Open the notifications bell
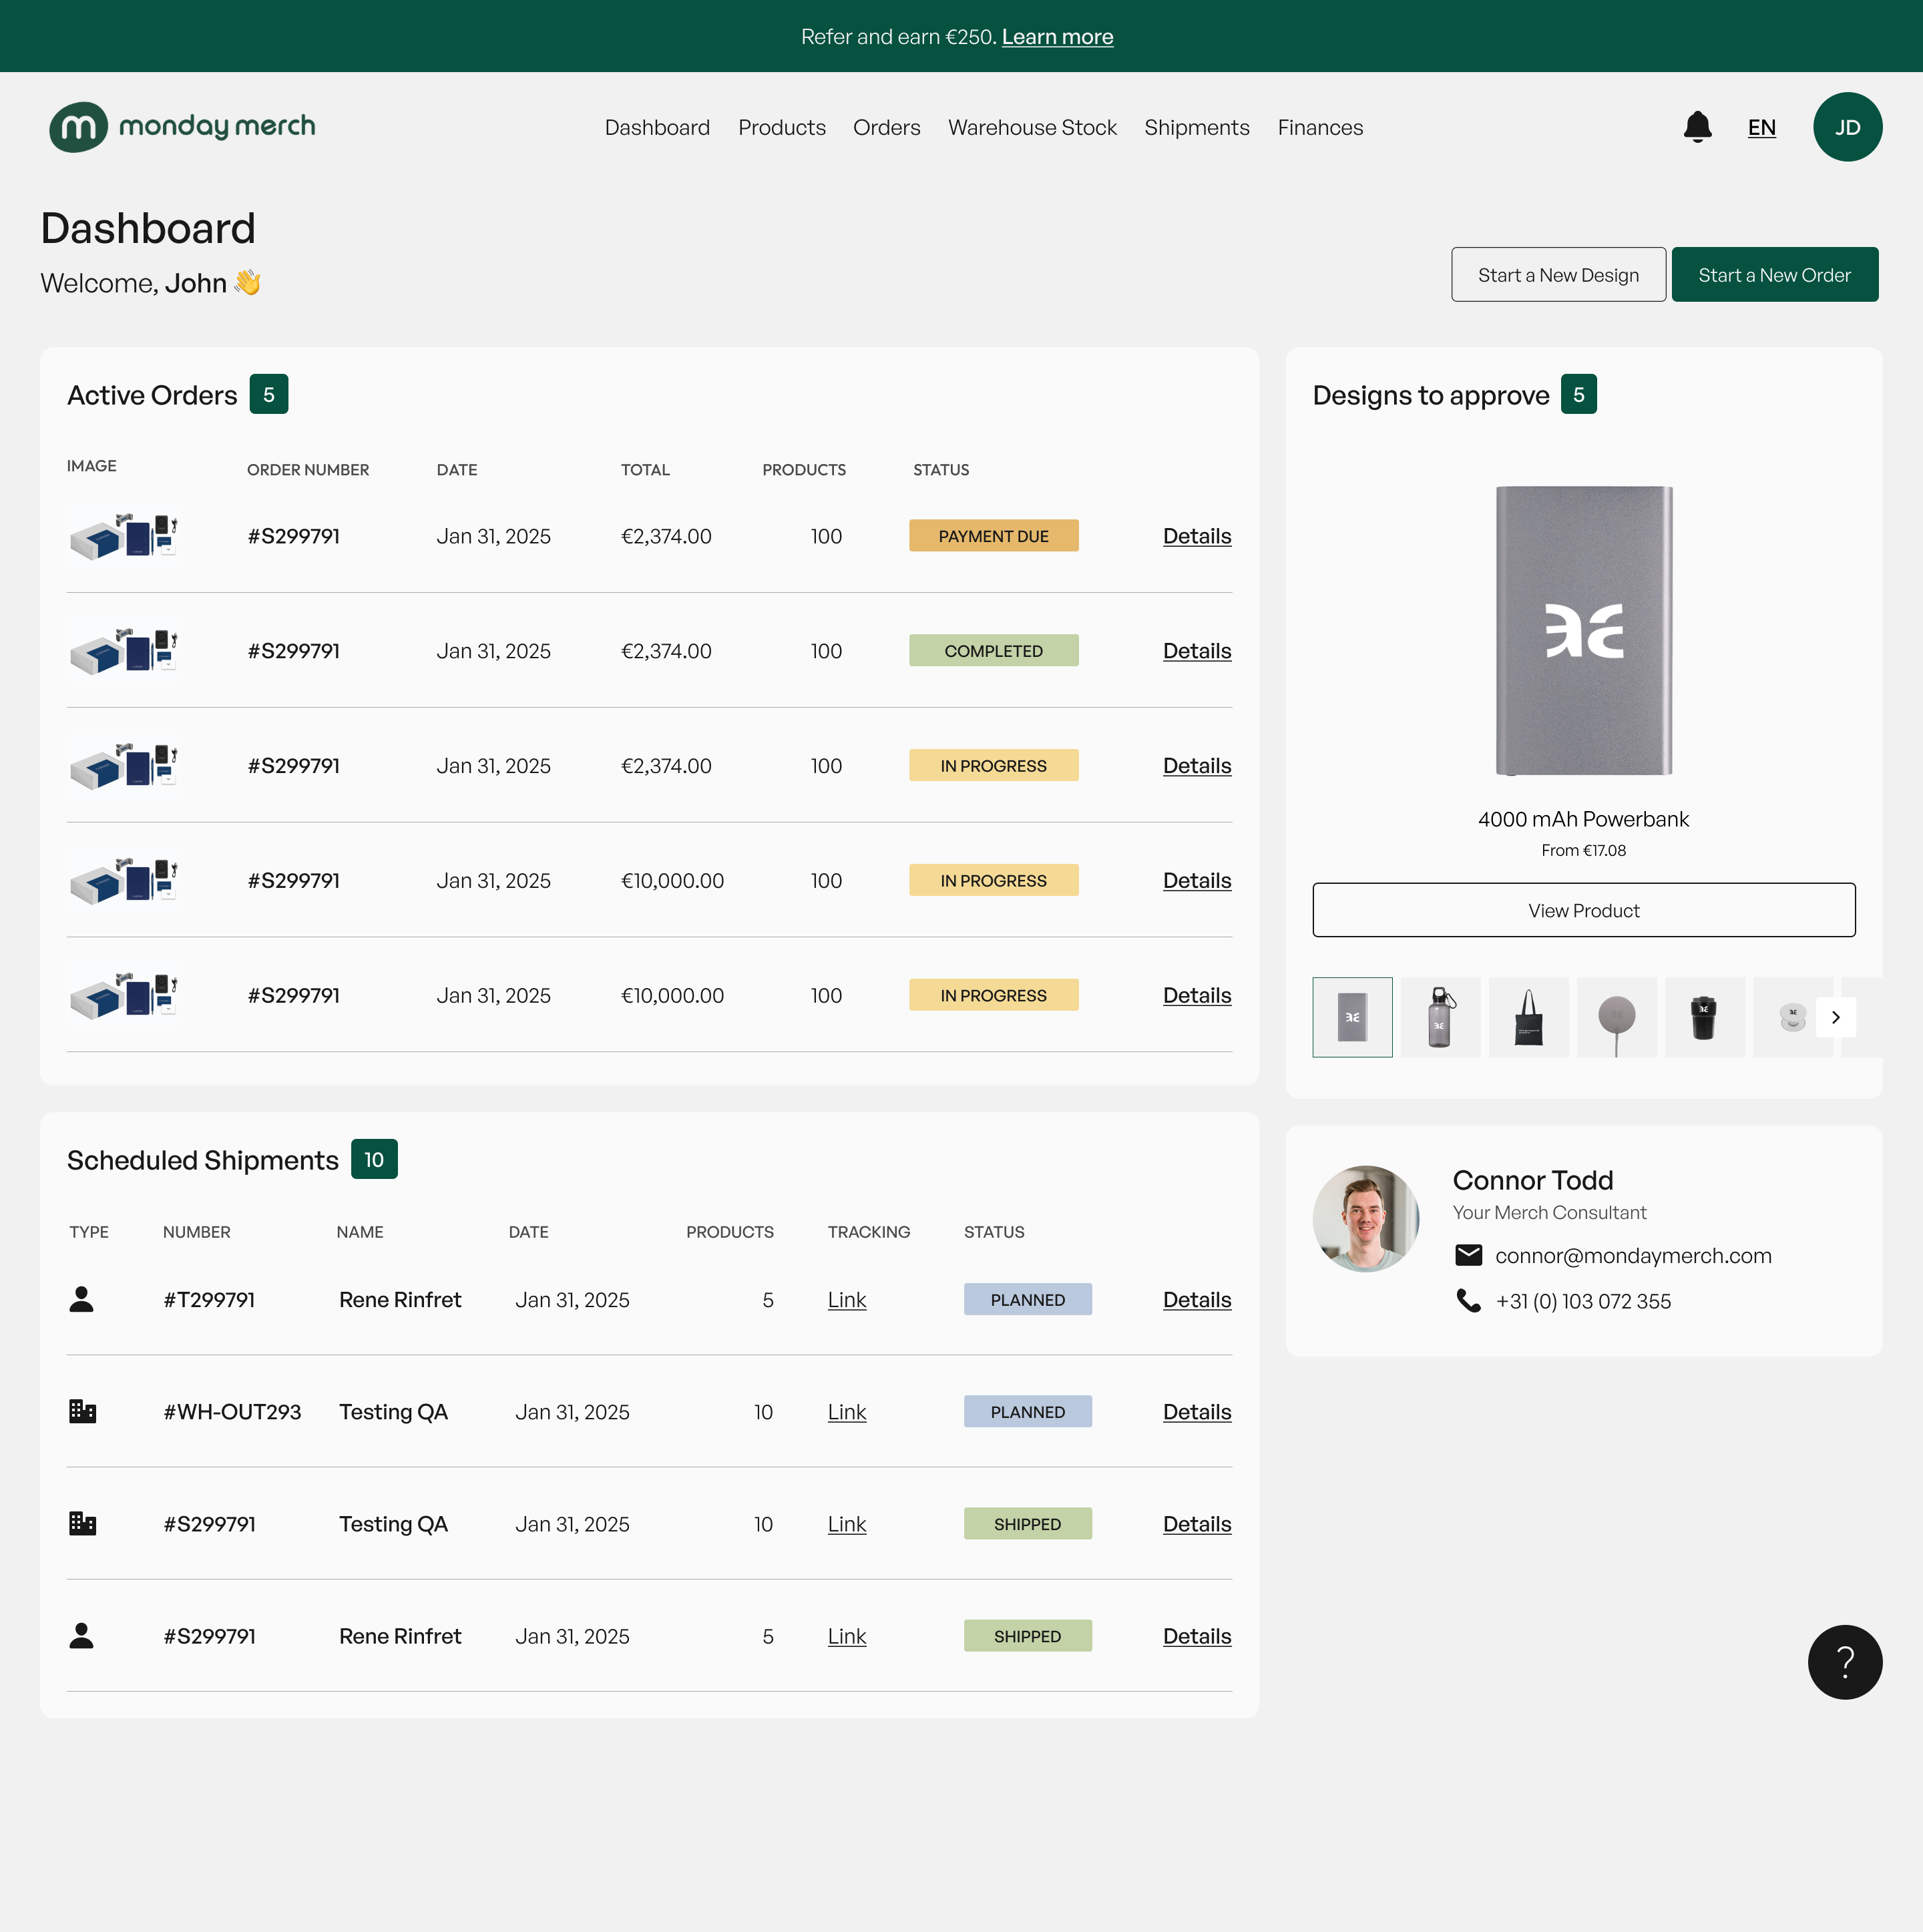 [x=1697, y=127]
